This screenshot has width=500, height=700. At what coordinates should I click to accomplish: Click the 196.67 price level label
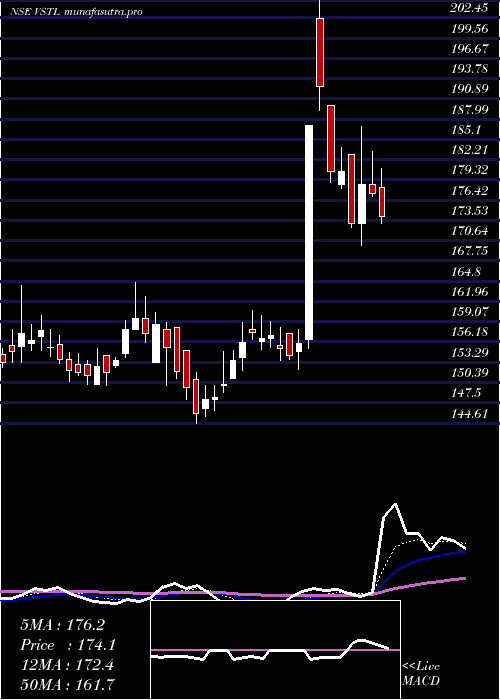[468, 49]
